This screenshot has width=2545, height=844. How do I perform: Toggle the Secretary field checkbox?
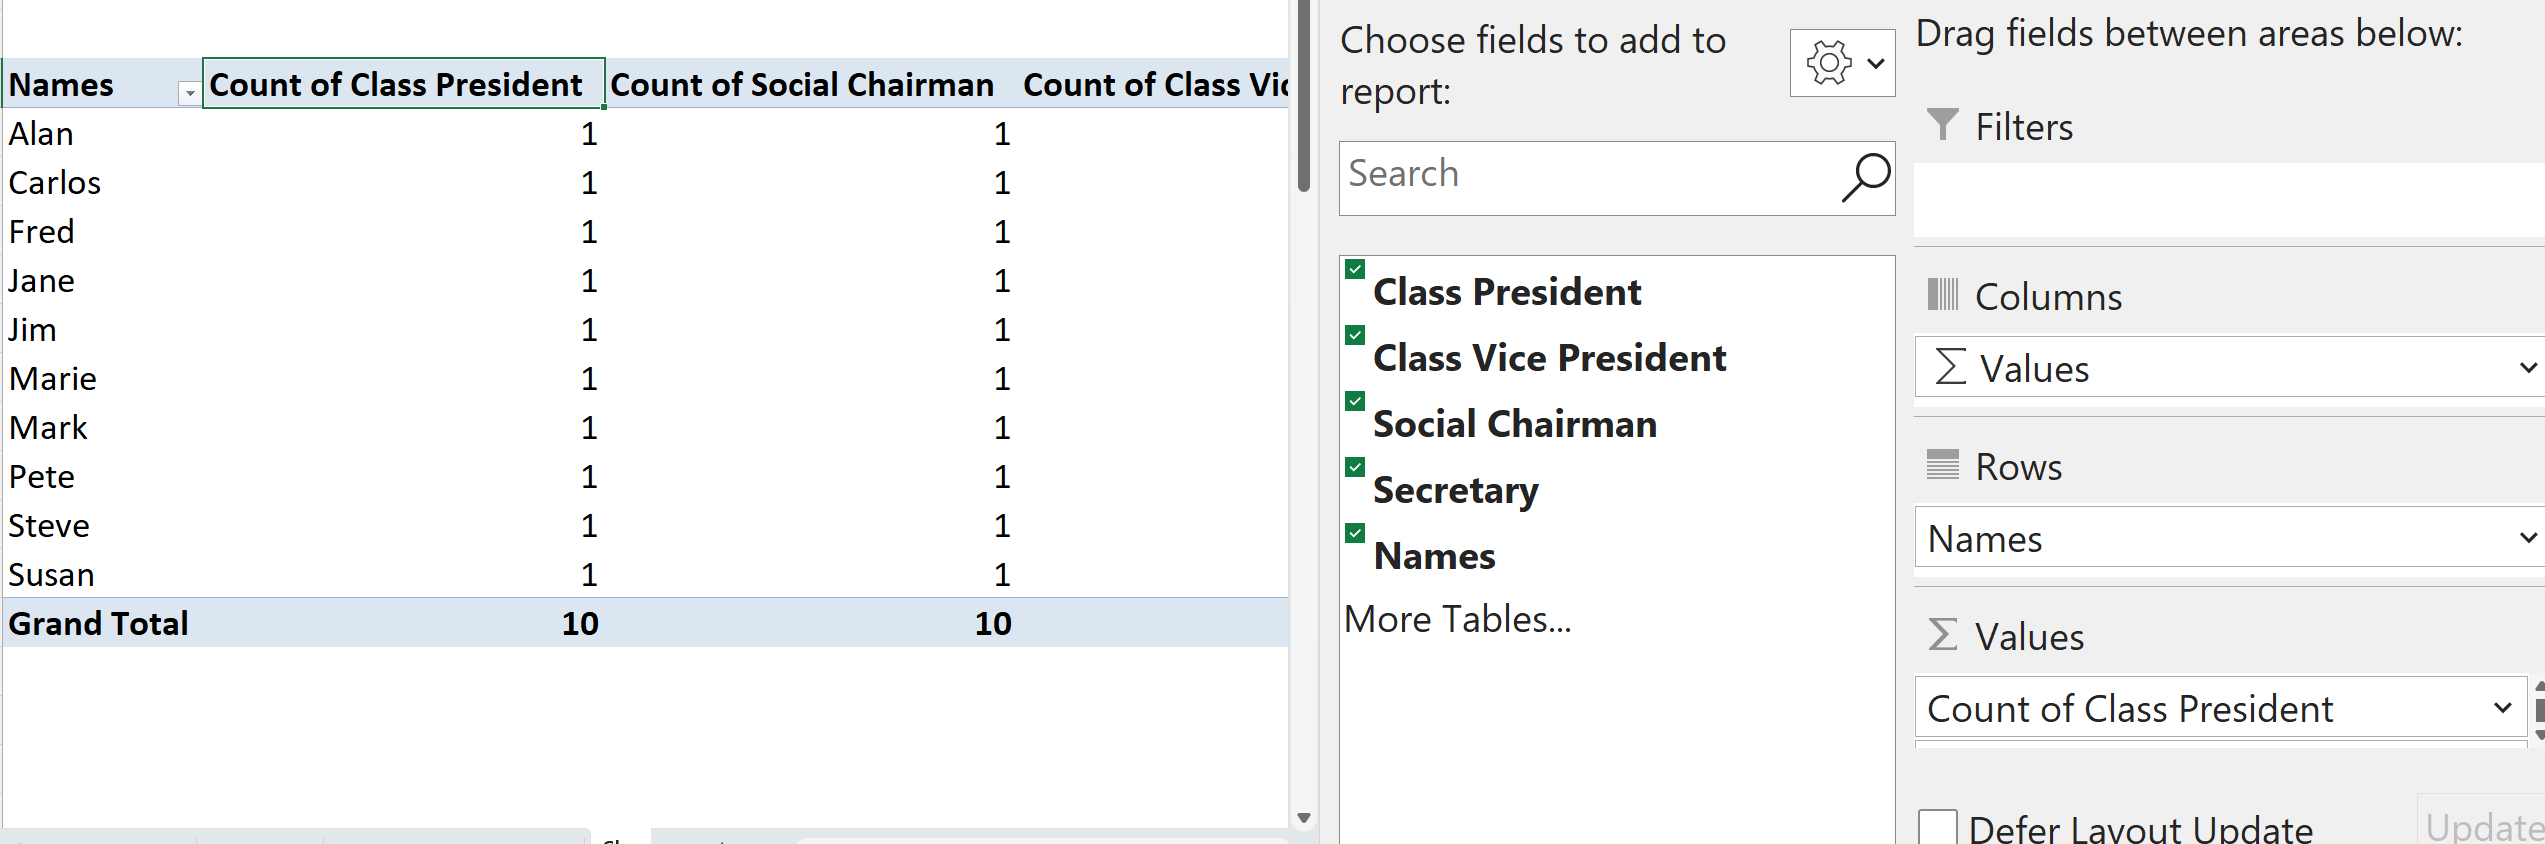click(1355, 467)
